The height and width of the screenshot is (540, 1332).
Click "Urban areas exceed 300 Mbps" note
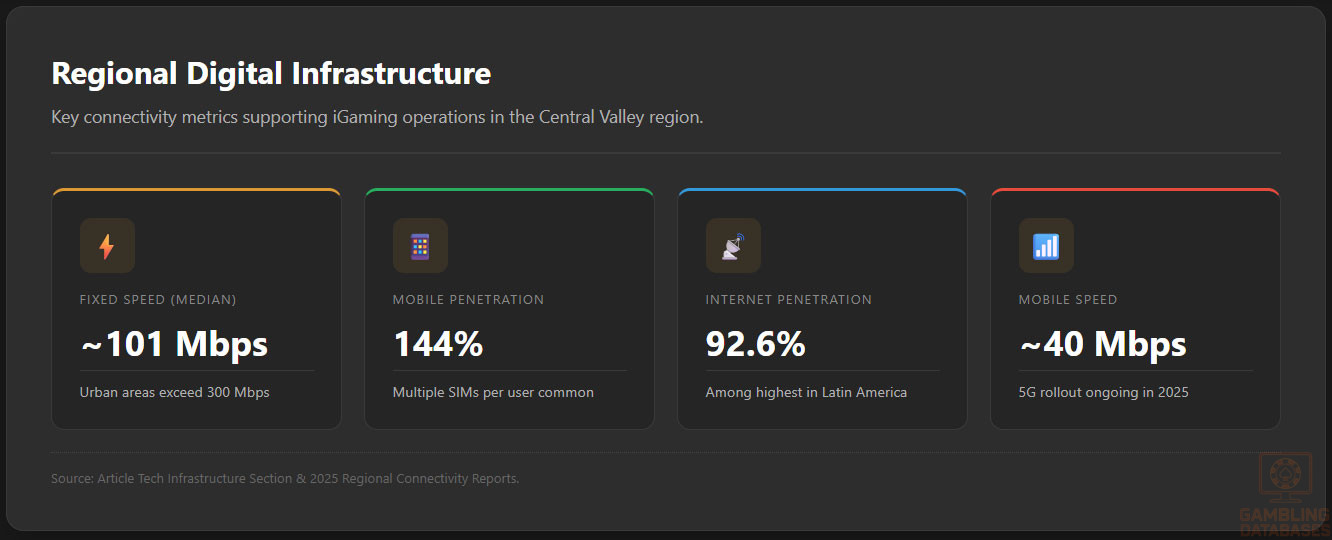point(175,392)
